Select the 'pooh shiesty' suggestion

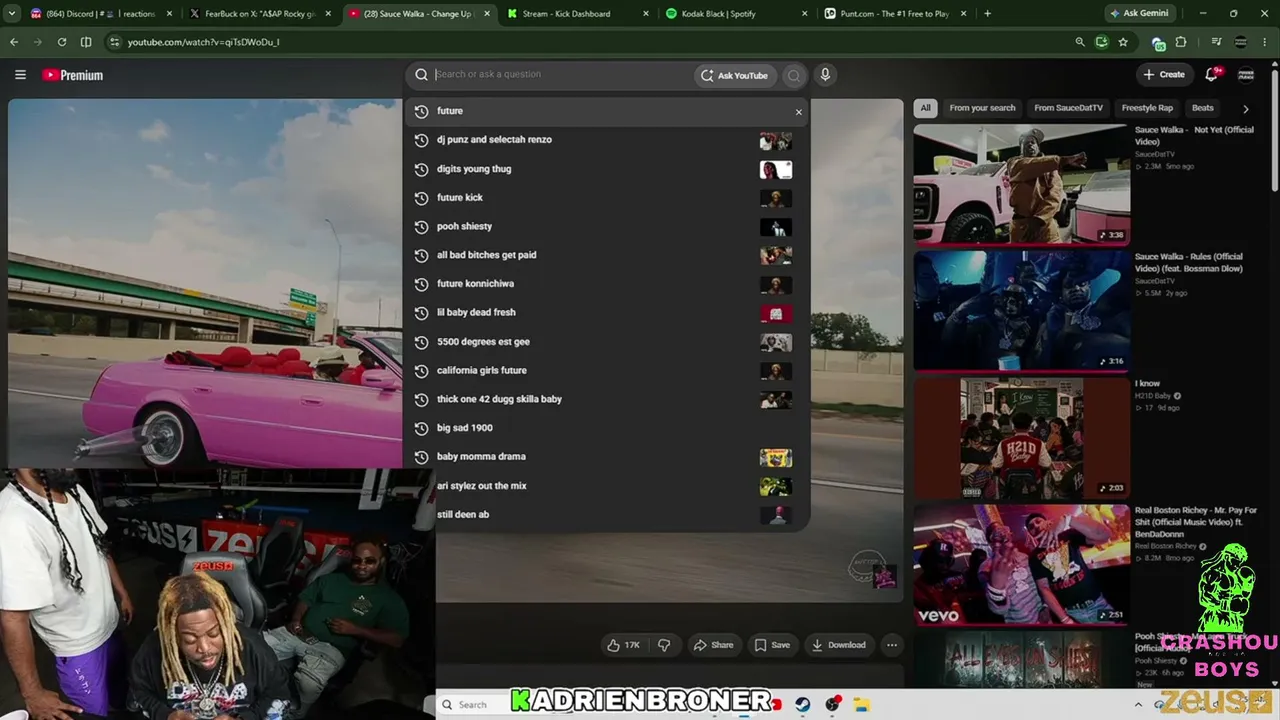606,227
